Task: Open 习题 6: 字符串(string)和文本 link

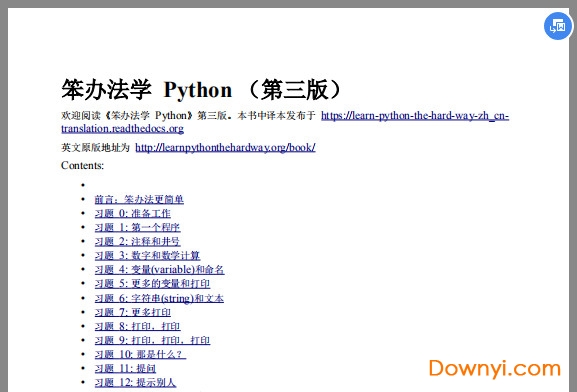Action: [159, 298]
